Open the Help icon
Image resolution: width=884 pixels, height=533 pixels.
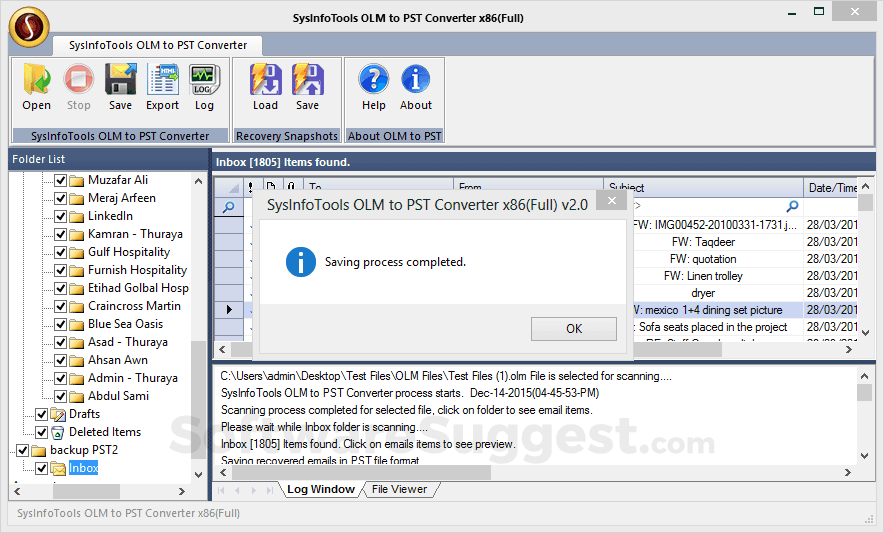tap(373, 80)
